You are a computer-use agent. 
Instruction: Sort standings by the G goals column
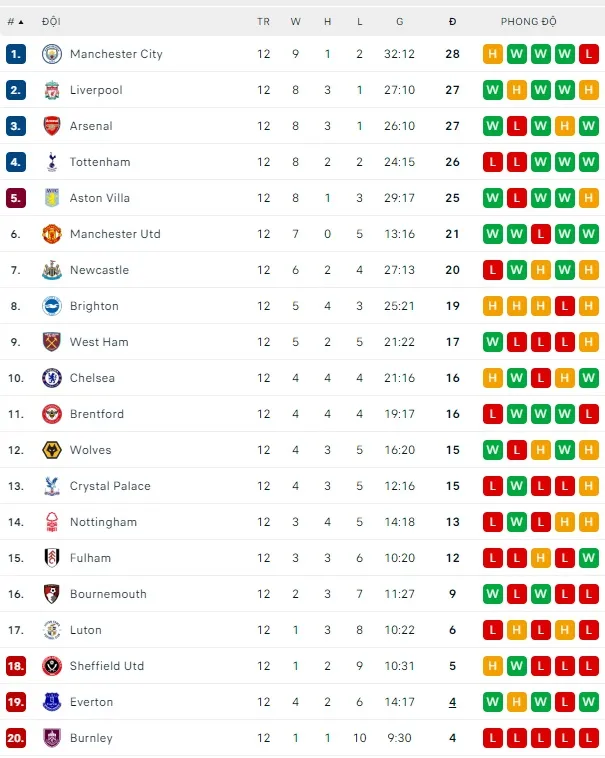[x=399, y=21]
